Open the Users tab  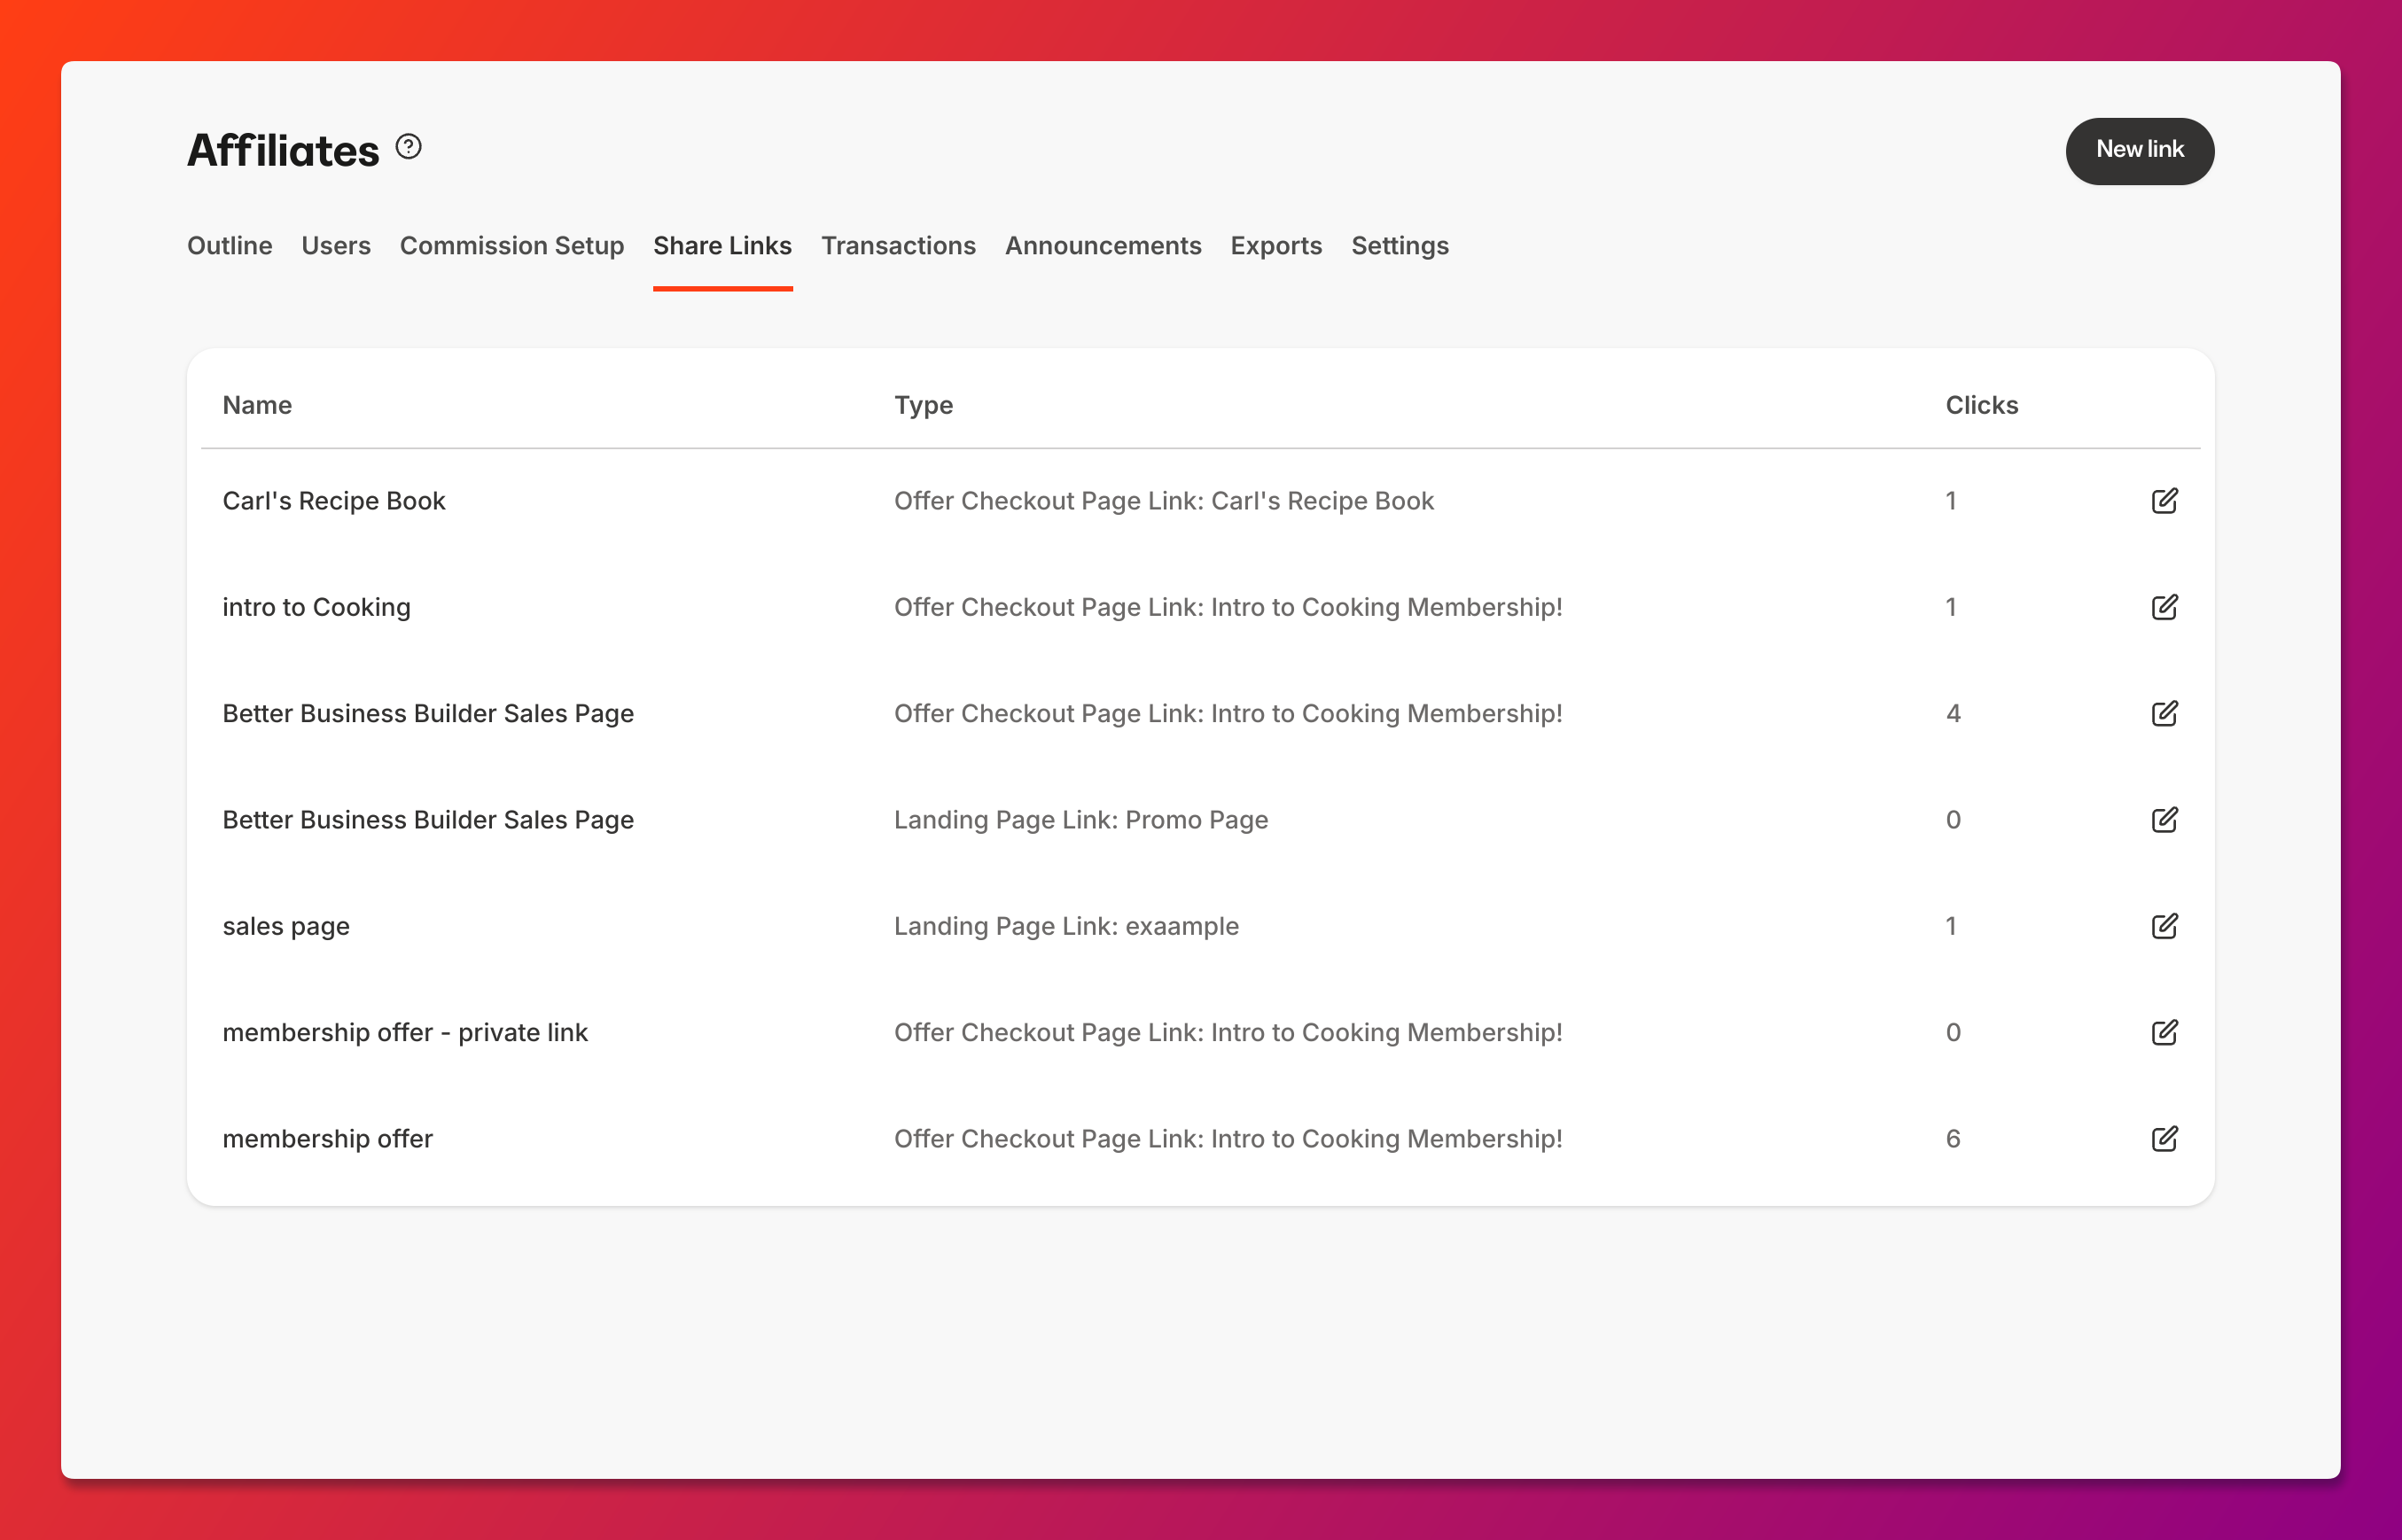(336, 246)
